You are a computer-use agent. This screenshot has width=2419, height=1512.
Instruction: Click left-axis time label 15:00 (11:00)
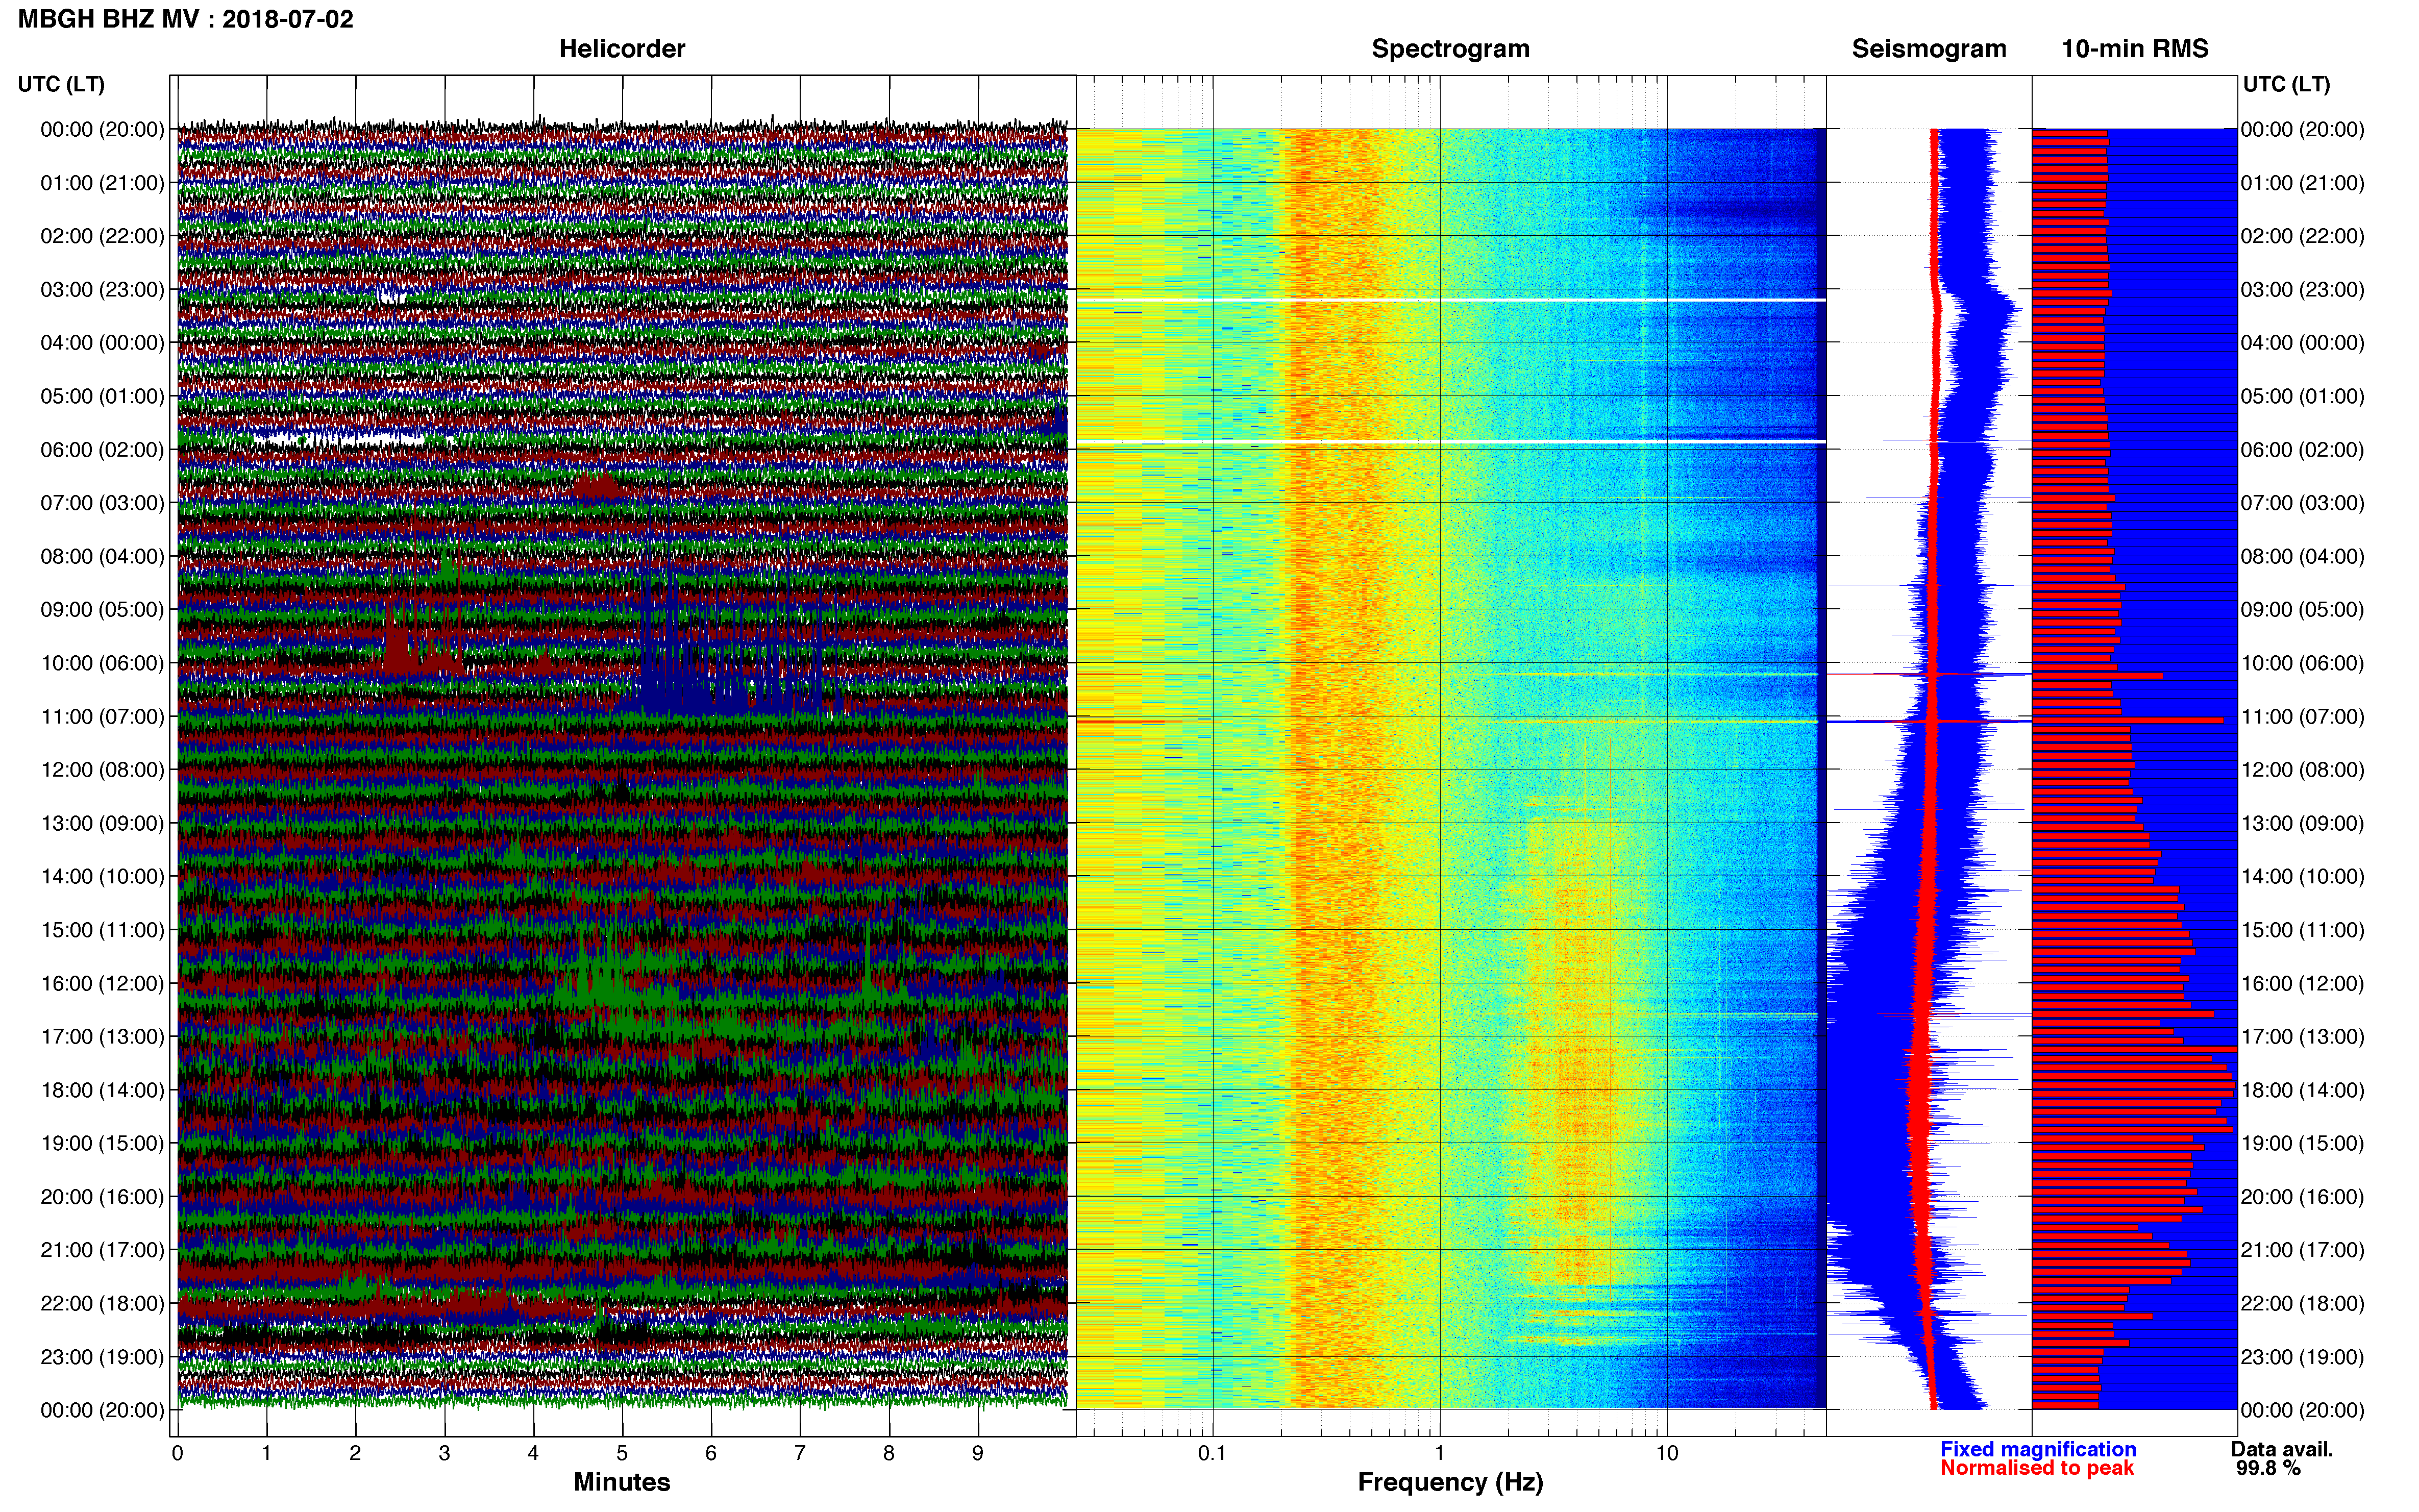point(102,930)
